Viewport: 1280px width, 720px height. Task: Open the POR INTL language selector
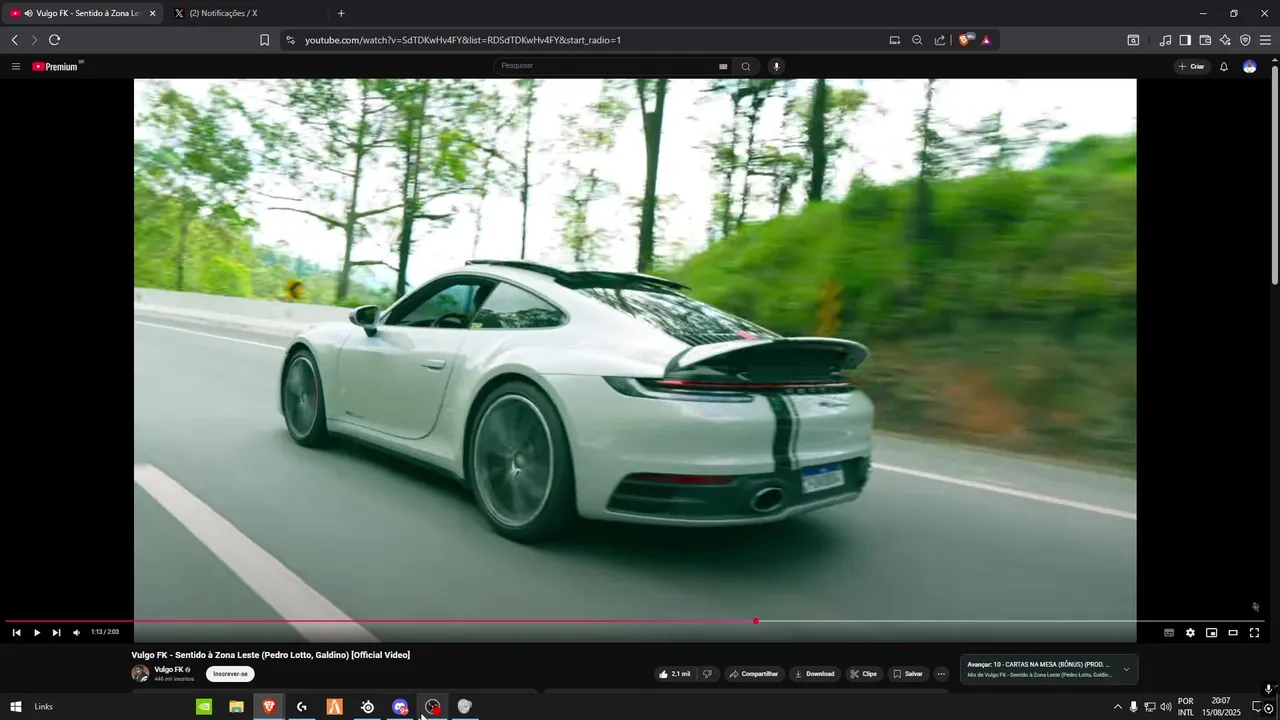(x=1186, y=707)
